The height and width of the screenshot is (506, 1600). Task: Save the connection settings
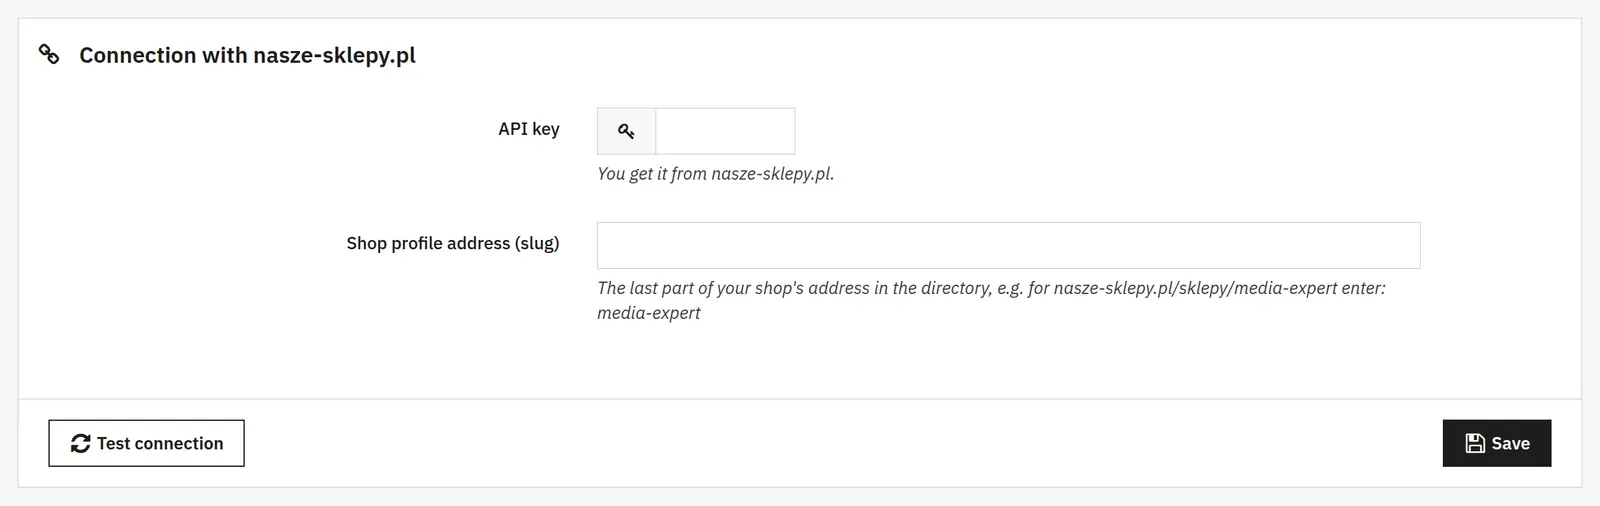(x=1496, y=443)
